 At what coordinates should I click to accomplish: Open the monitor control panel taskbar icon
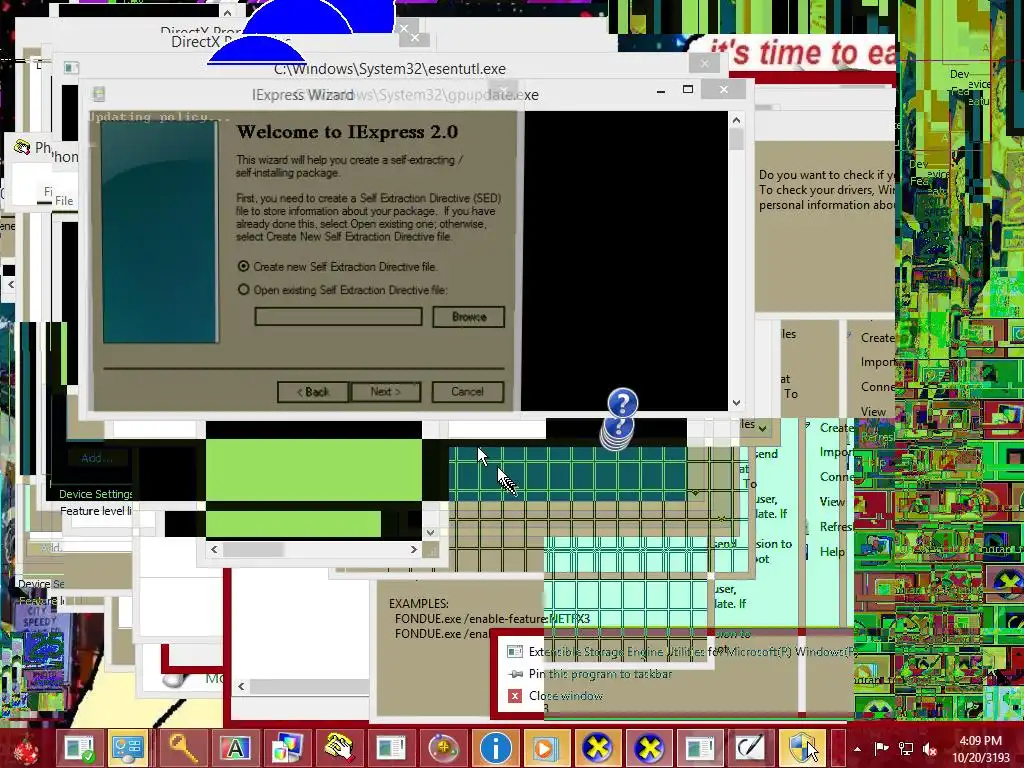click(x=129, y=748)
